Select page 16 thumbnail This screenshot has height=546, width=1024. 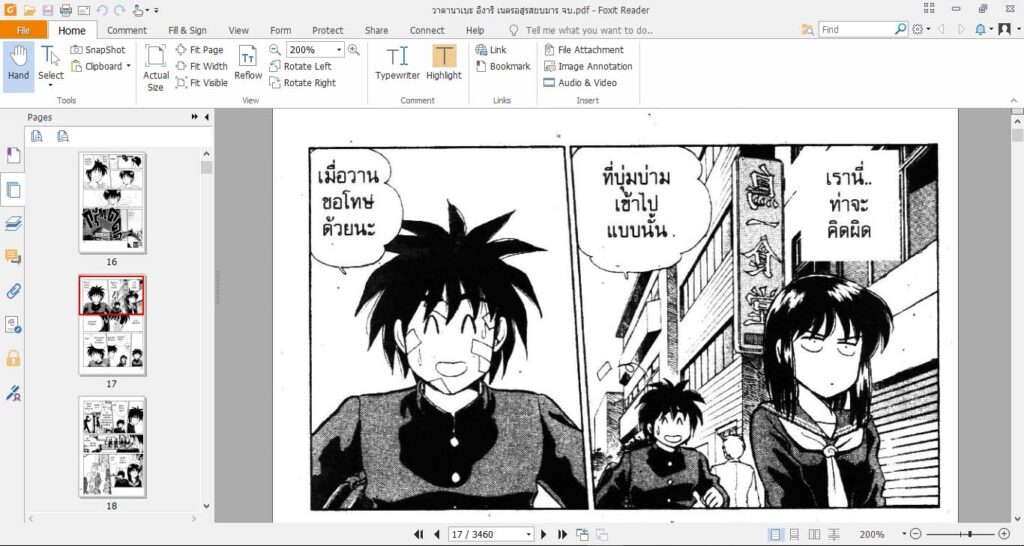coord(112,202)
